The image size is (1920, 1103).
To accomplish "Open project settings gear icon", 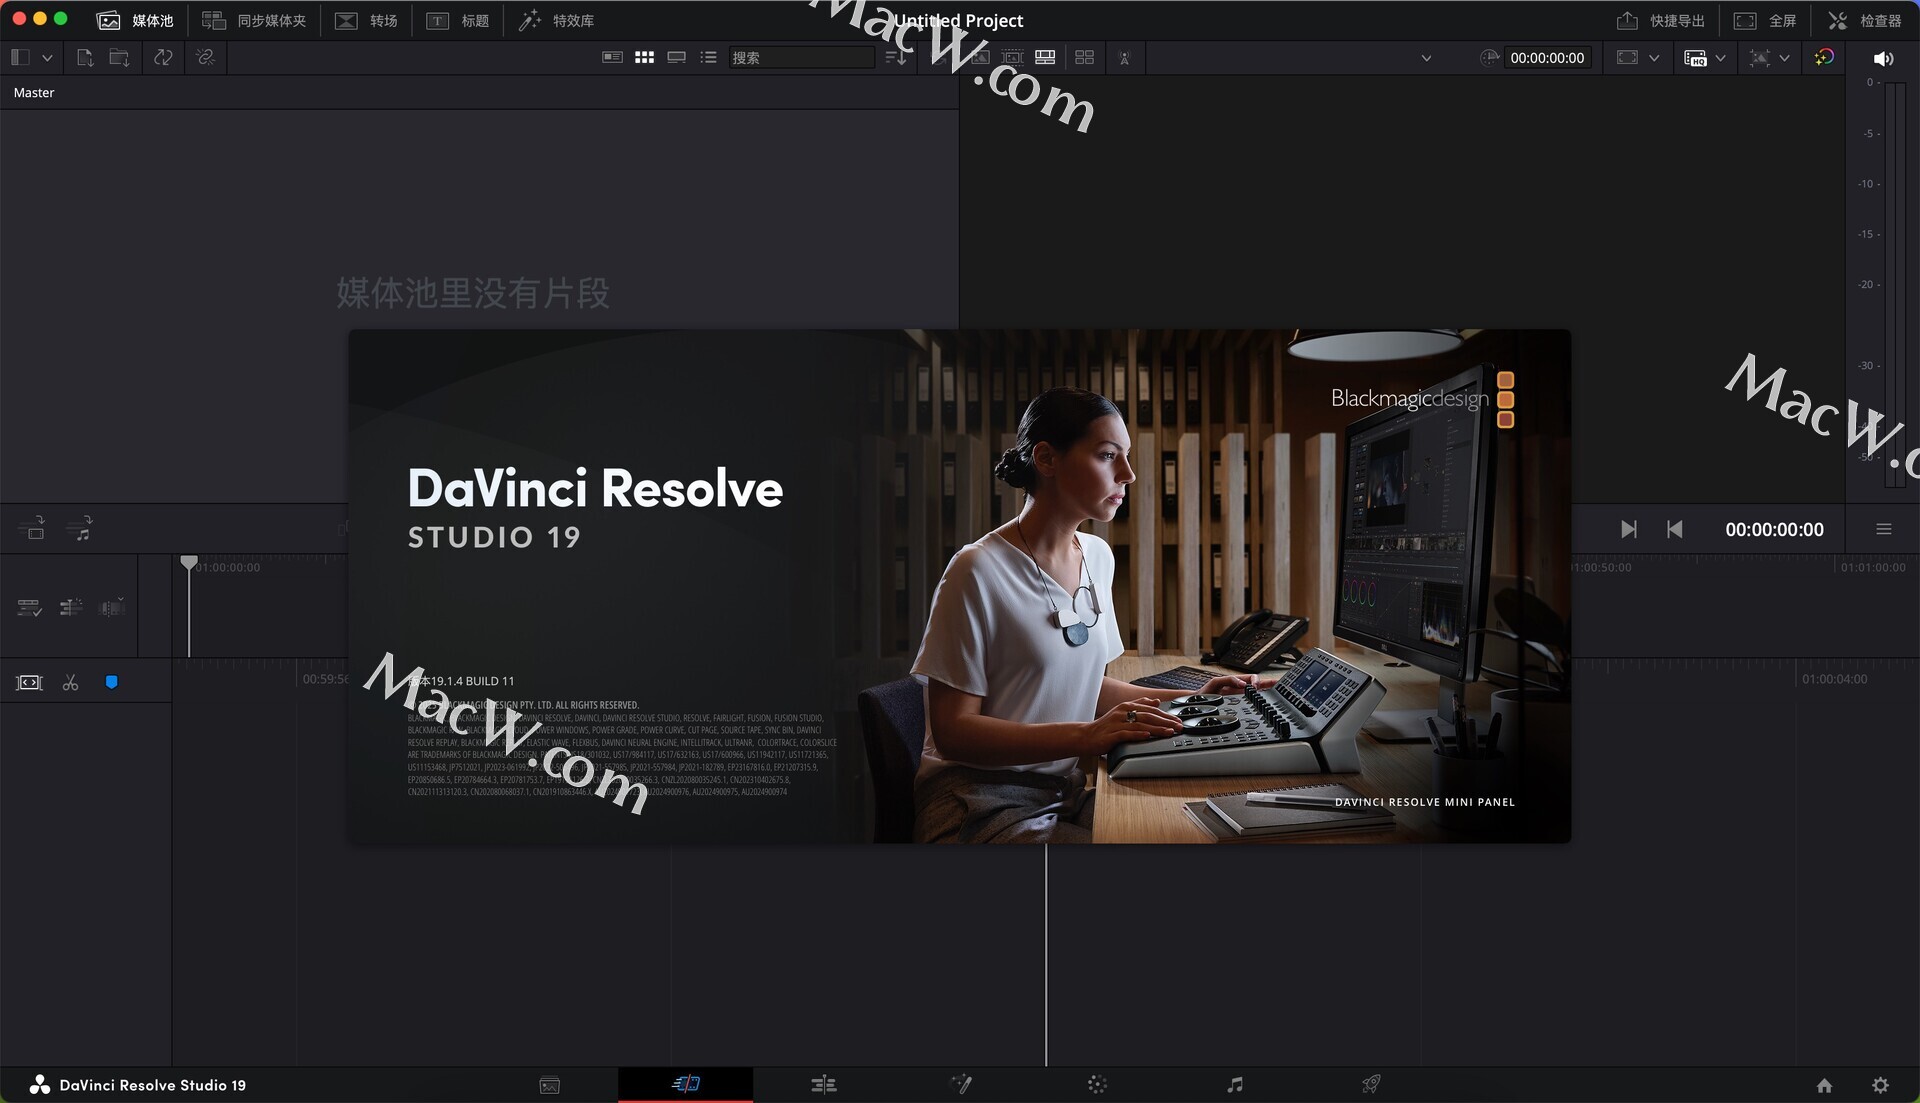I will (x=1880, y=1085).
